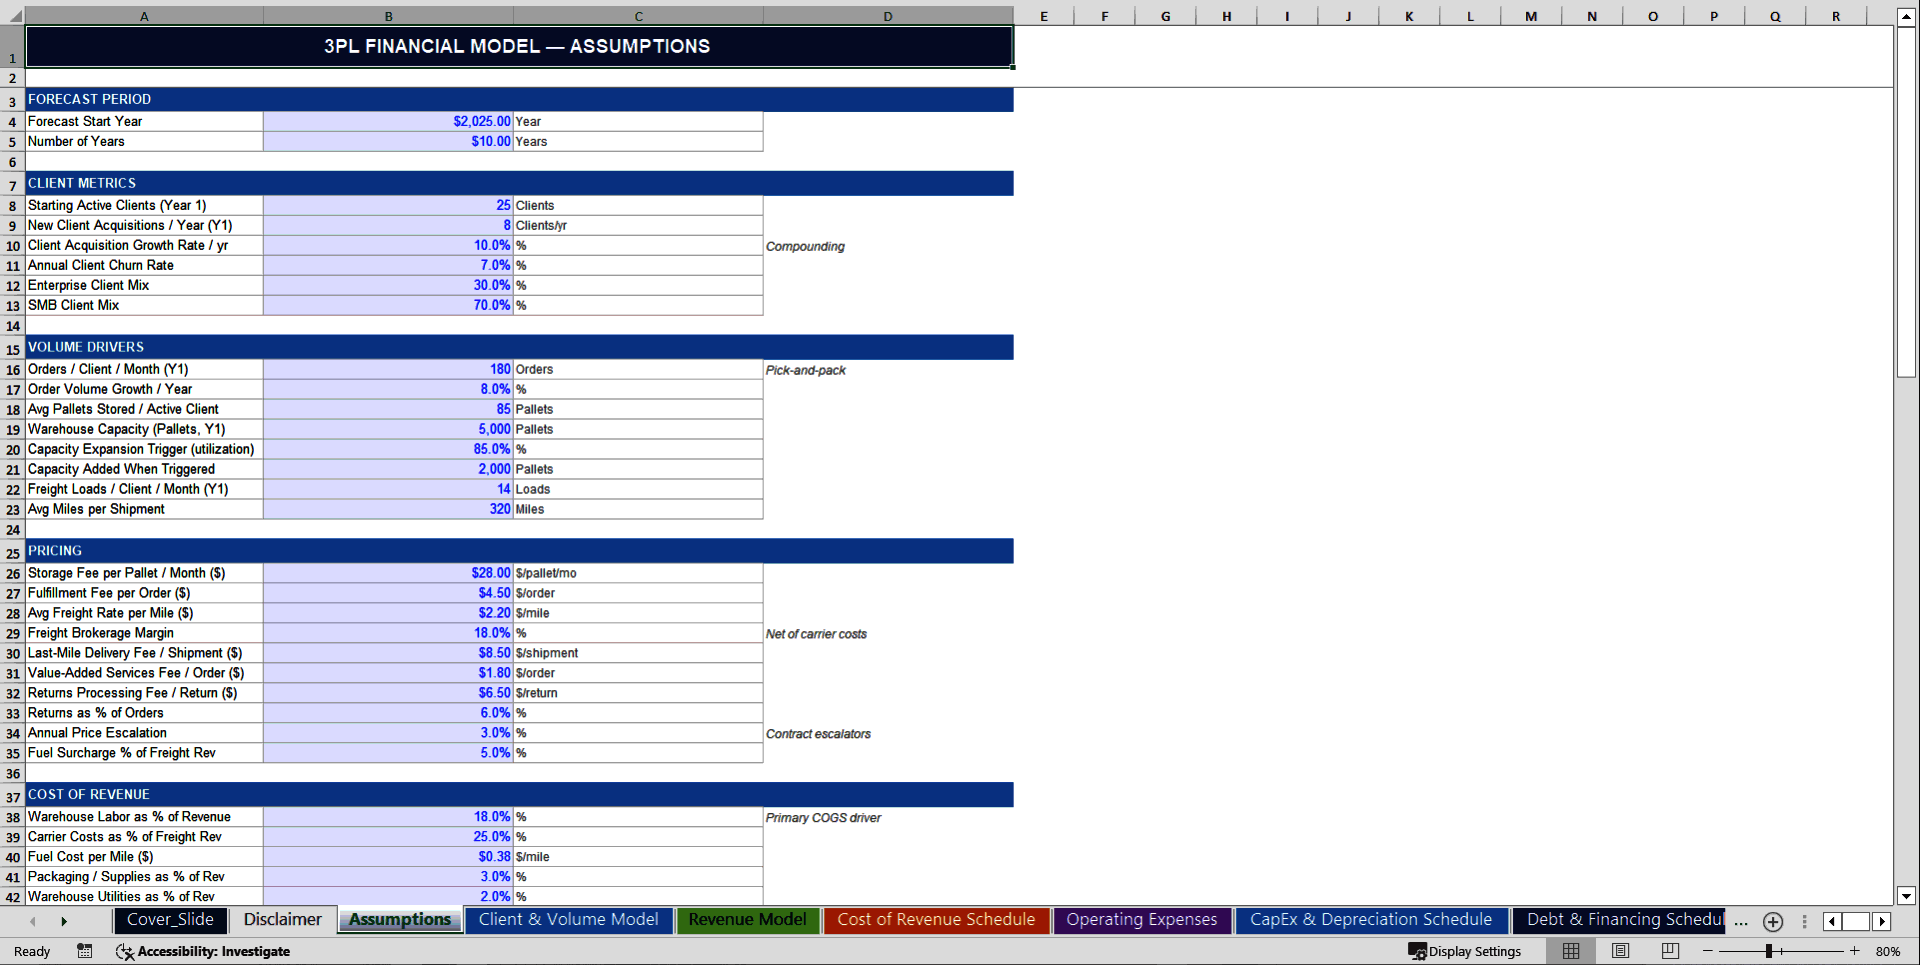This screenshot has width=1920, height=965.
Task: Click zoom out minus control
Action: click(x=1708, y=951)
